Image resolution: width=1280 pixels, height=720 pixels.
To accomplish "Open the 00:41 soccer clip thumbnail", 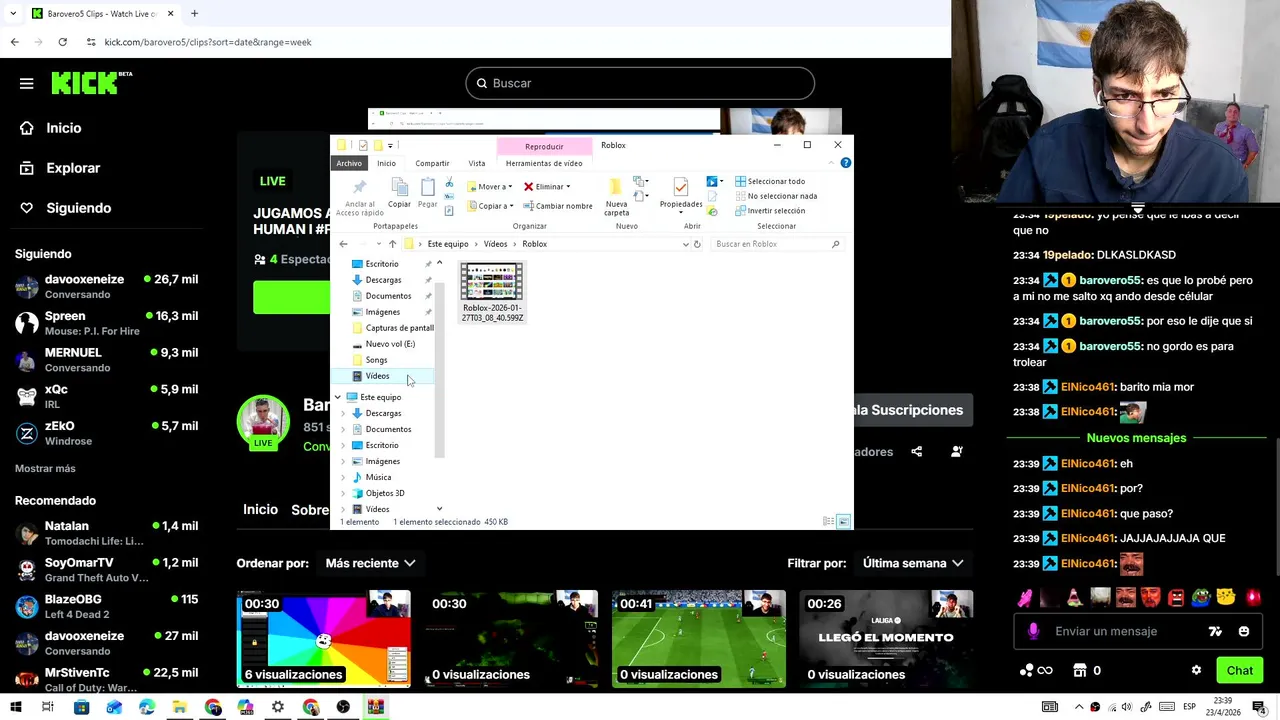I will point(699,638).
